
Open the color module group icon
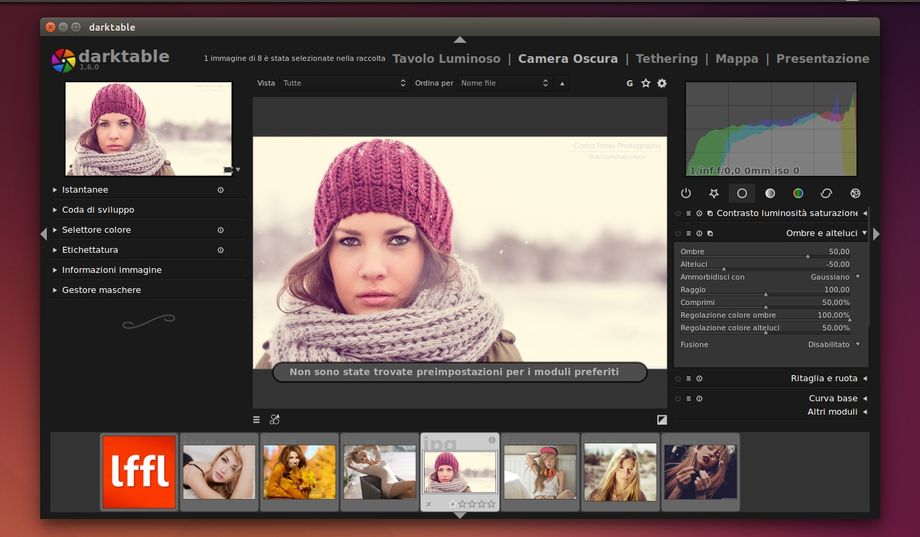click(798, 193)
